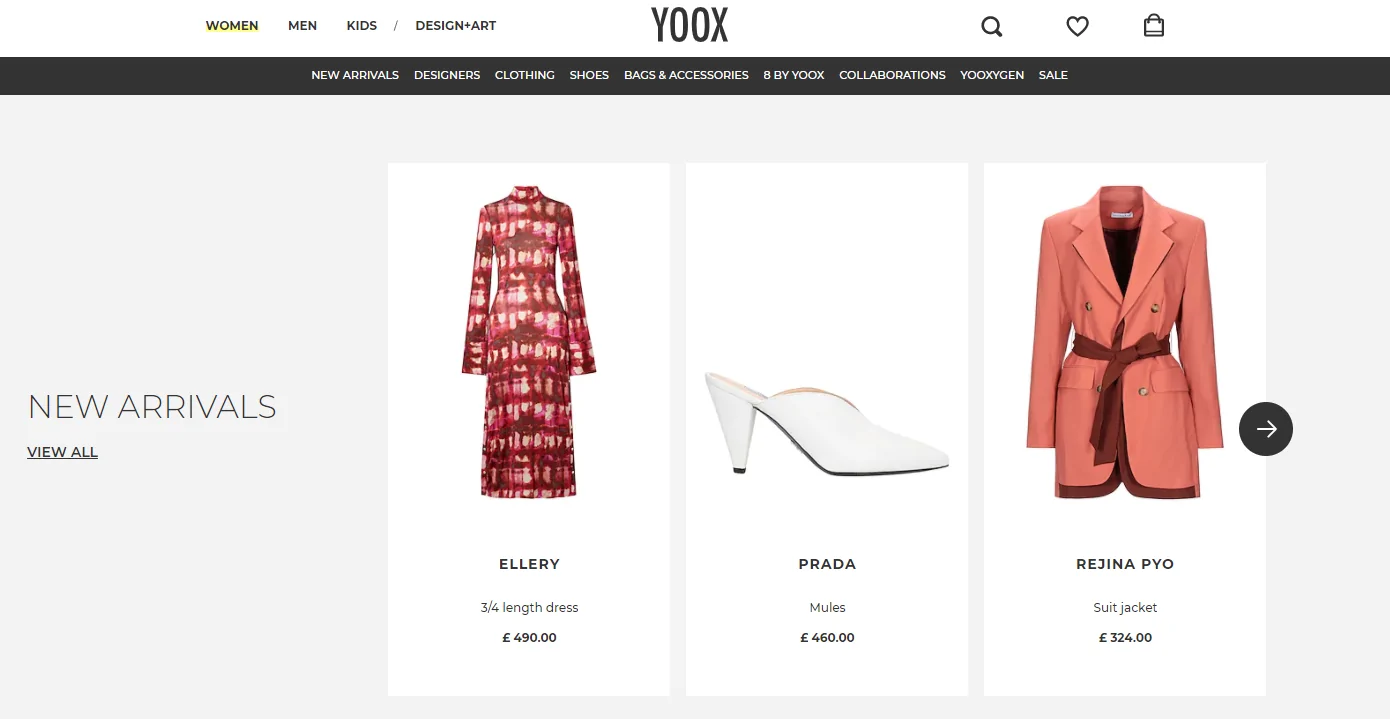The image size is (1390, 719).
Task: Open New Arrivals in navigation bar
Action: [x=355, y=75]
